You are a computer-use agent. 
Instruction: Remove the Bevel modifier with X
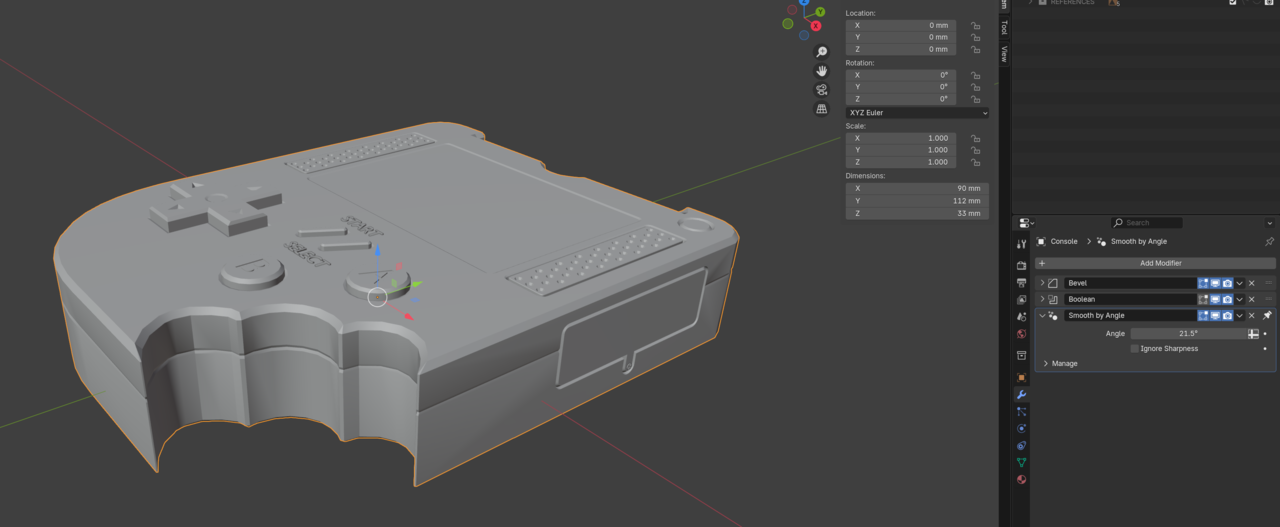[x=1251, y=283]
